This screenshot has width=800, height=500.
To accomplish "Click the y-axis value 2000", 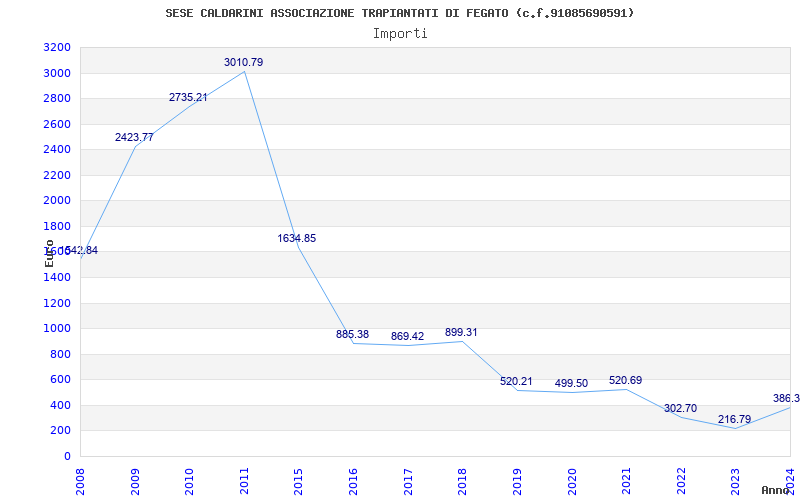I will 58,201.
